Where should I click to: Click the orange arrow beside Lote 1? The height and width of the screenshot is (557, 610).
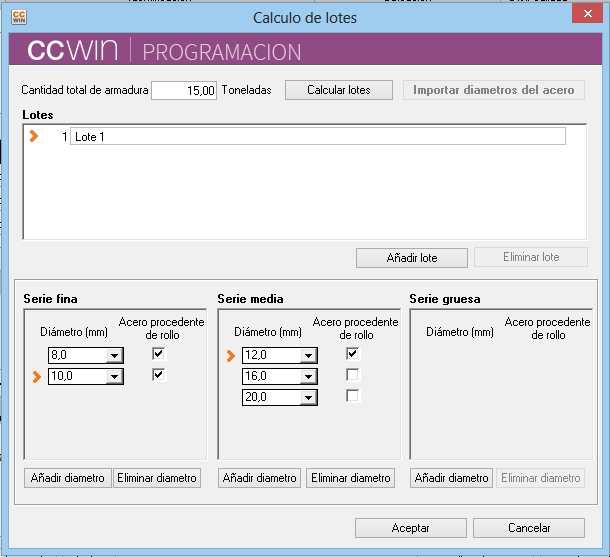click(x=34, y=136)
